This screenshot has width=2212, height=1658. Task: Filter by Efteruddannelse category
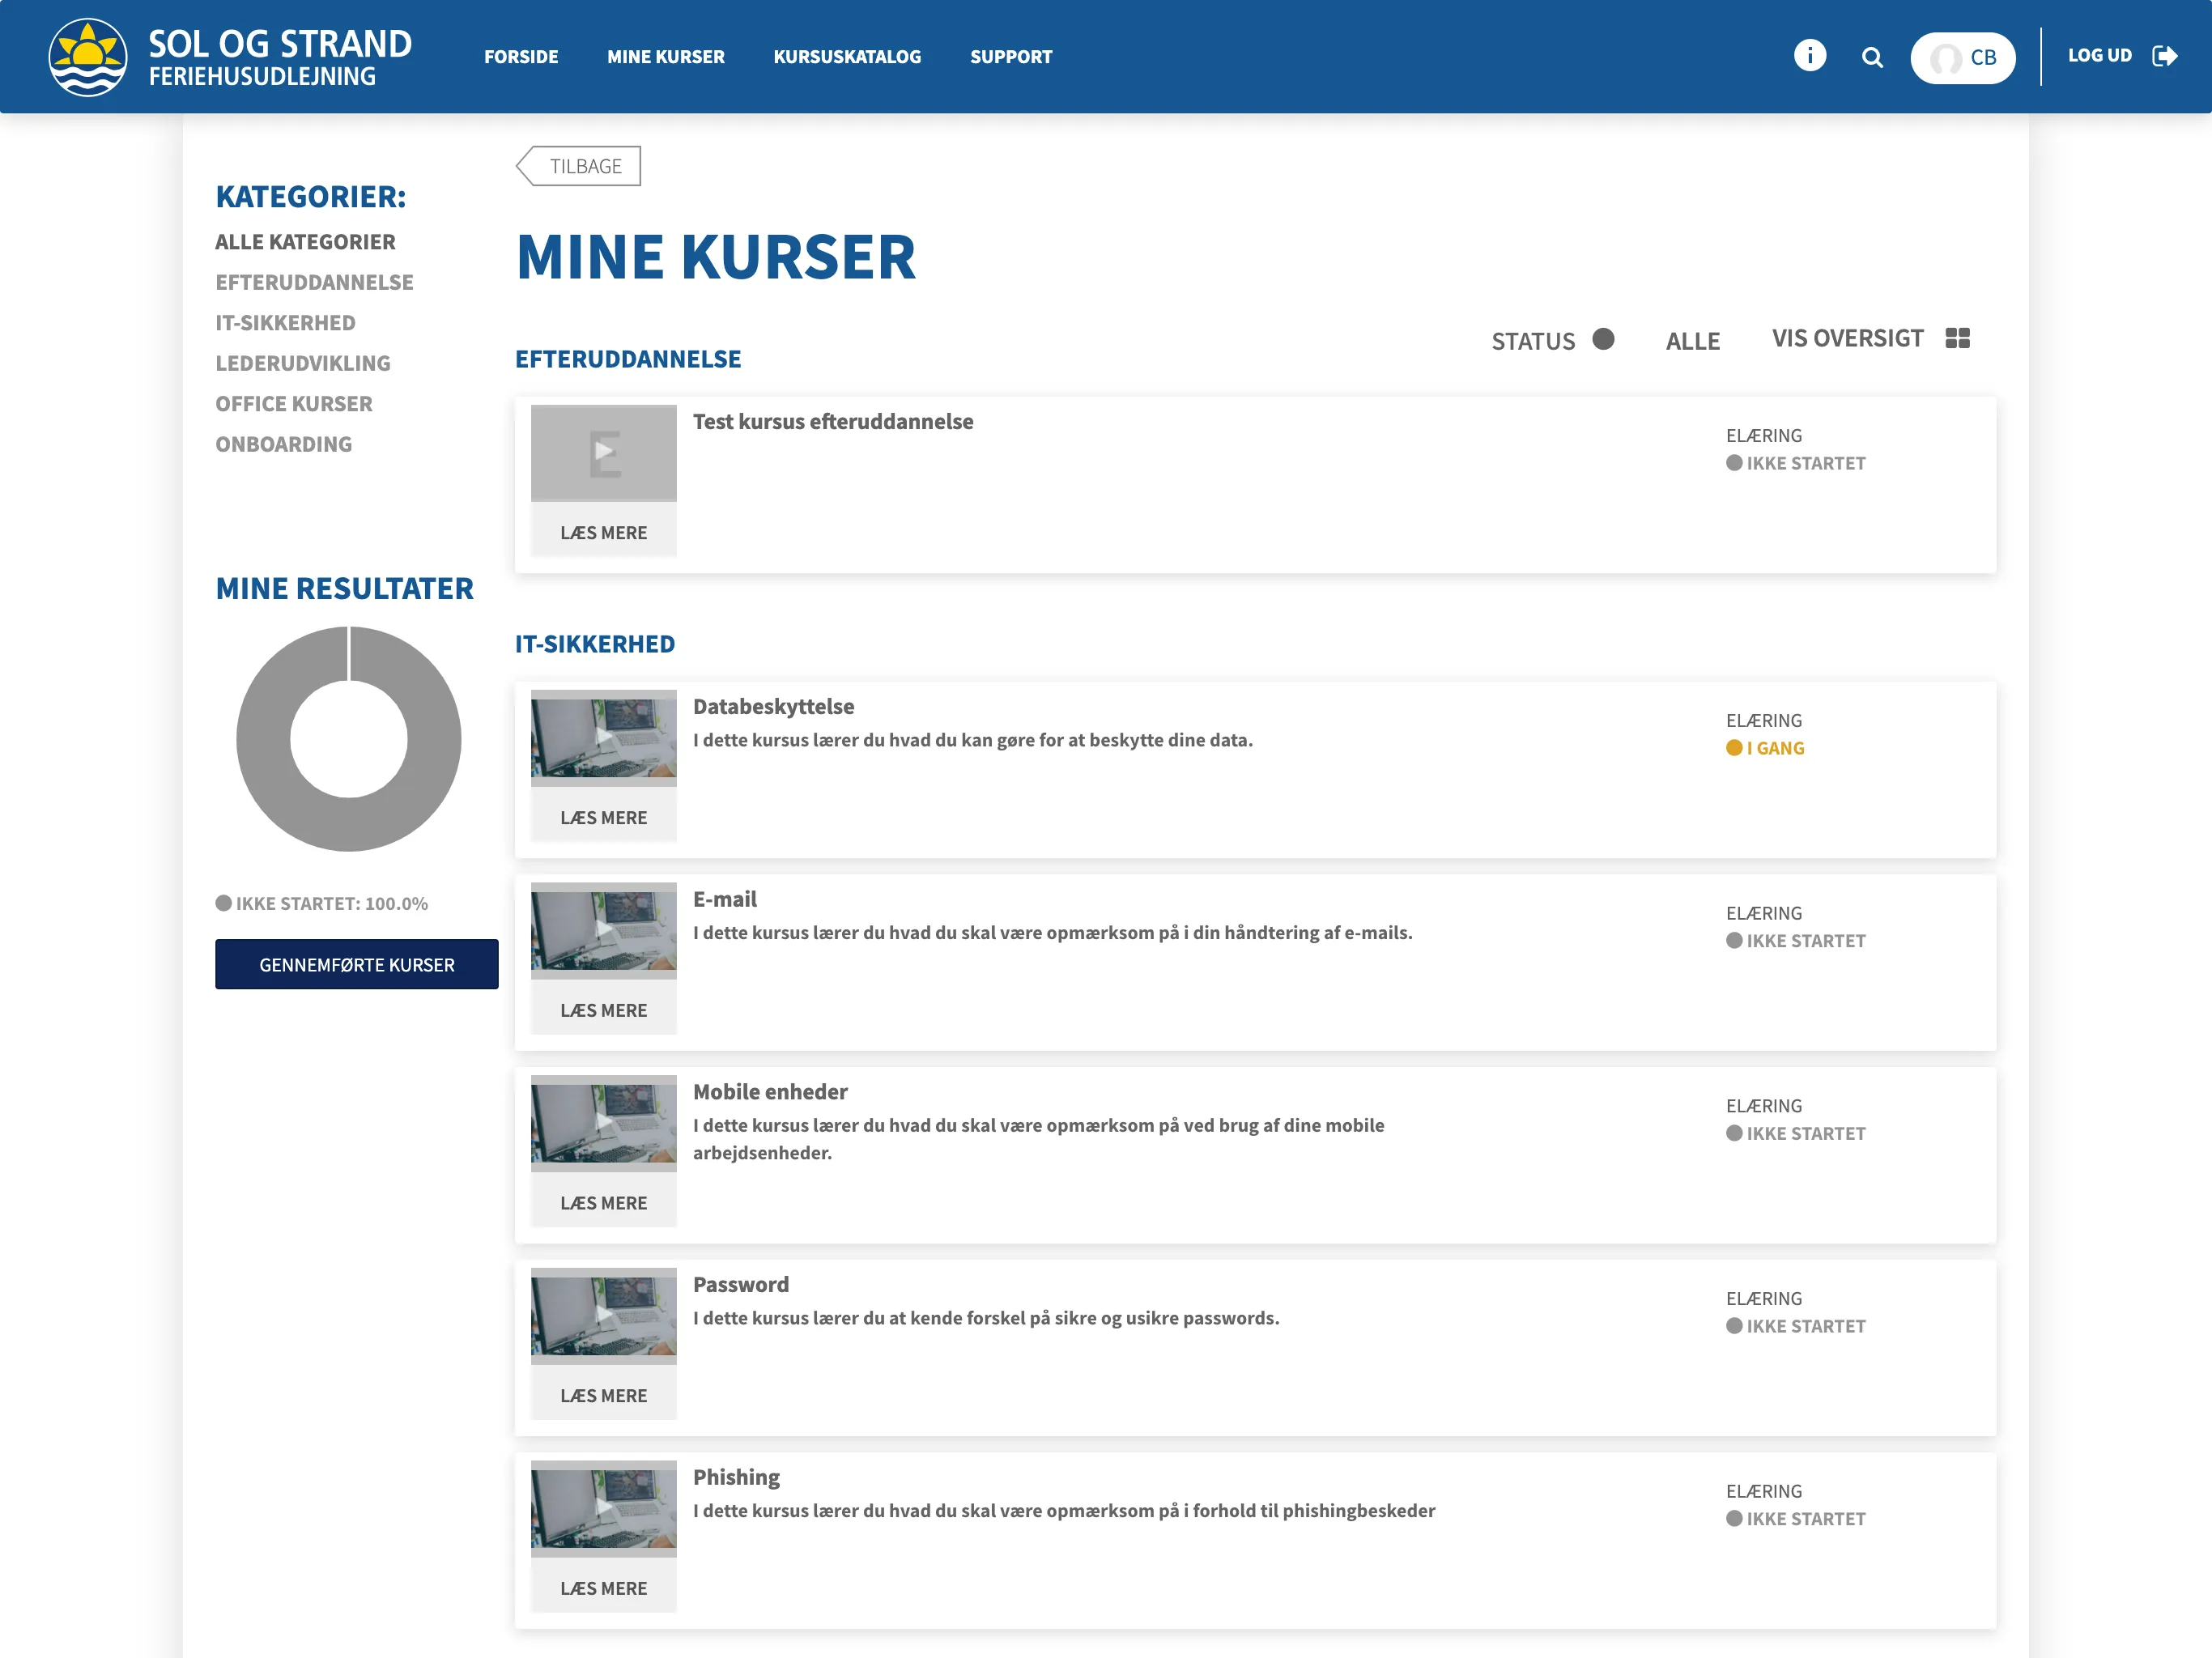pos(314,282)
